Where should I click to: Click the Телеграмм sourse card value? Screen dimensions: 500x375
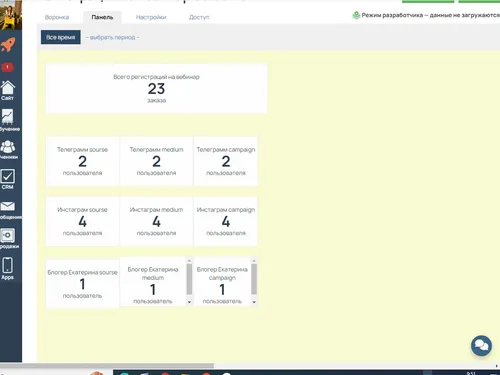[x=82, y=162]
